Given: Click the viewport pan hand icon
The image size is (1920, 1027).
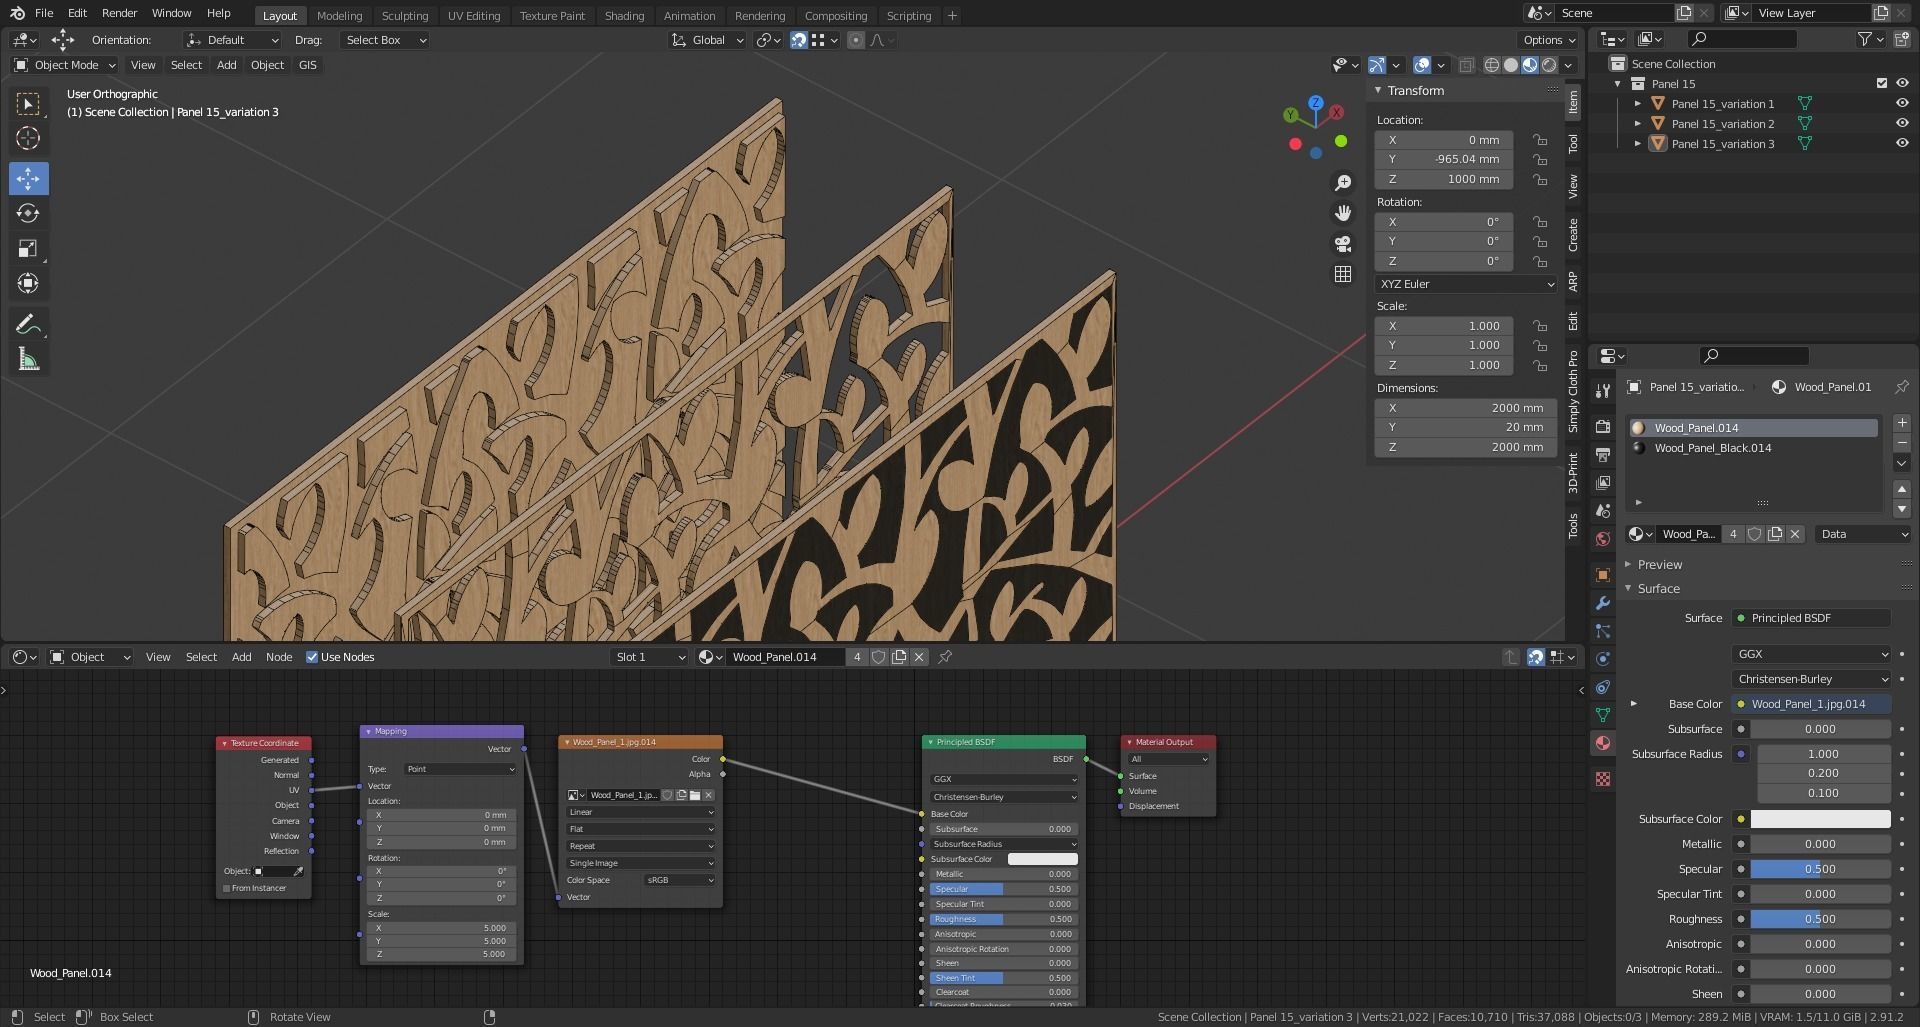Looking at the screenshot, I should 1343,213.
